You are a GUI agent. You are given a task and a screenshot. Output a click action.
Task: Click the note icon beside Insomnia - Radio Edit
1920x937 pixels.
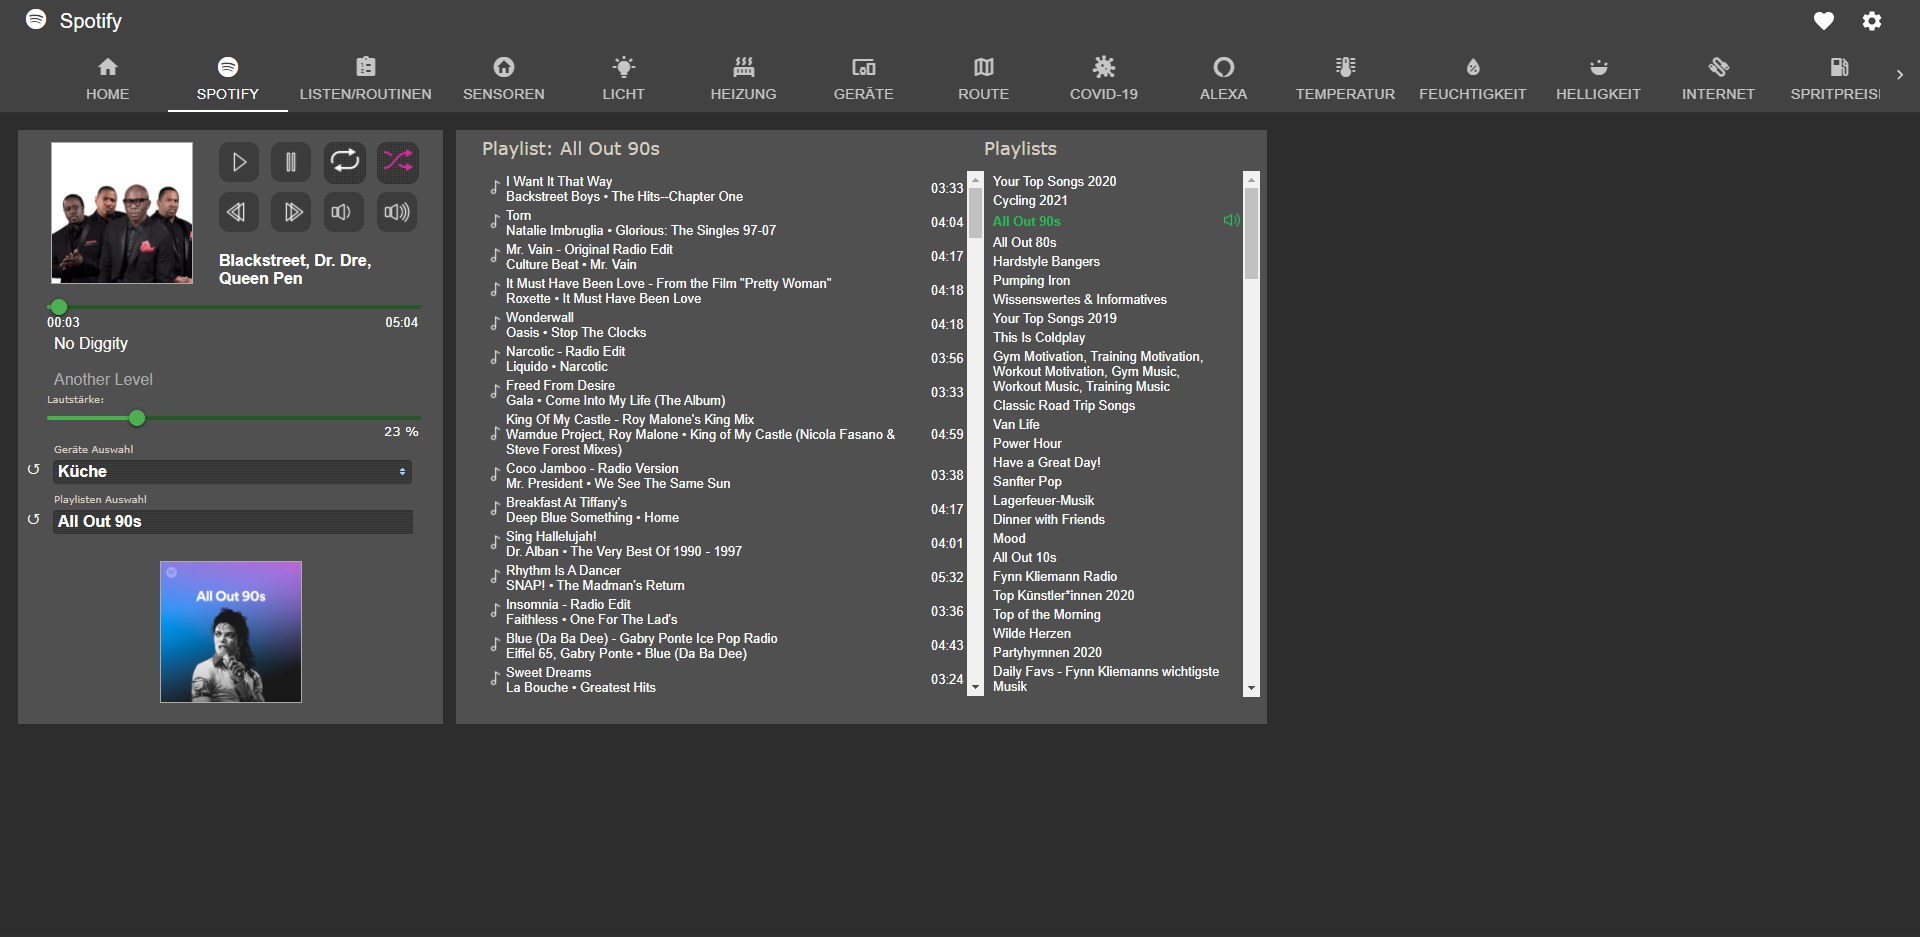[x=494, y=611]
